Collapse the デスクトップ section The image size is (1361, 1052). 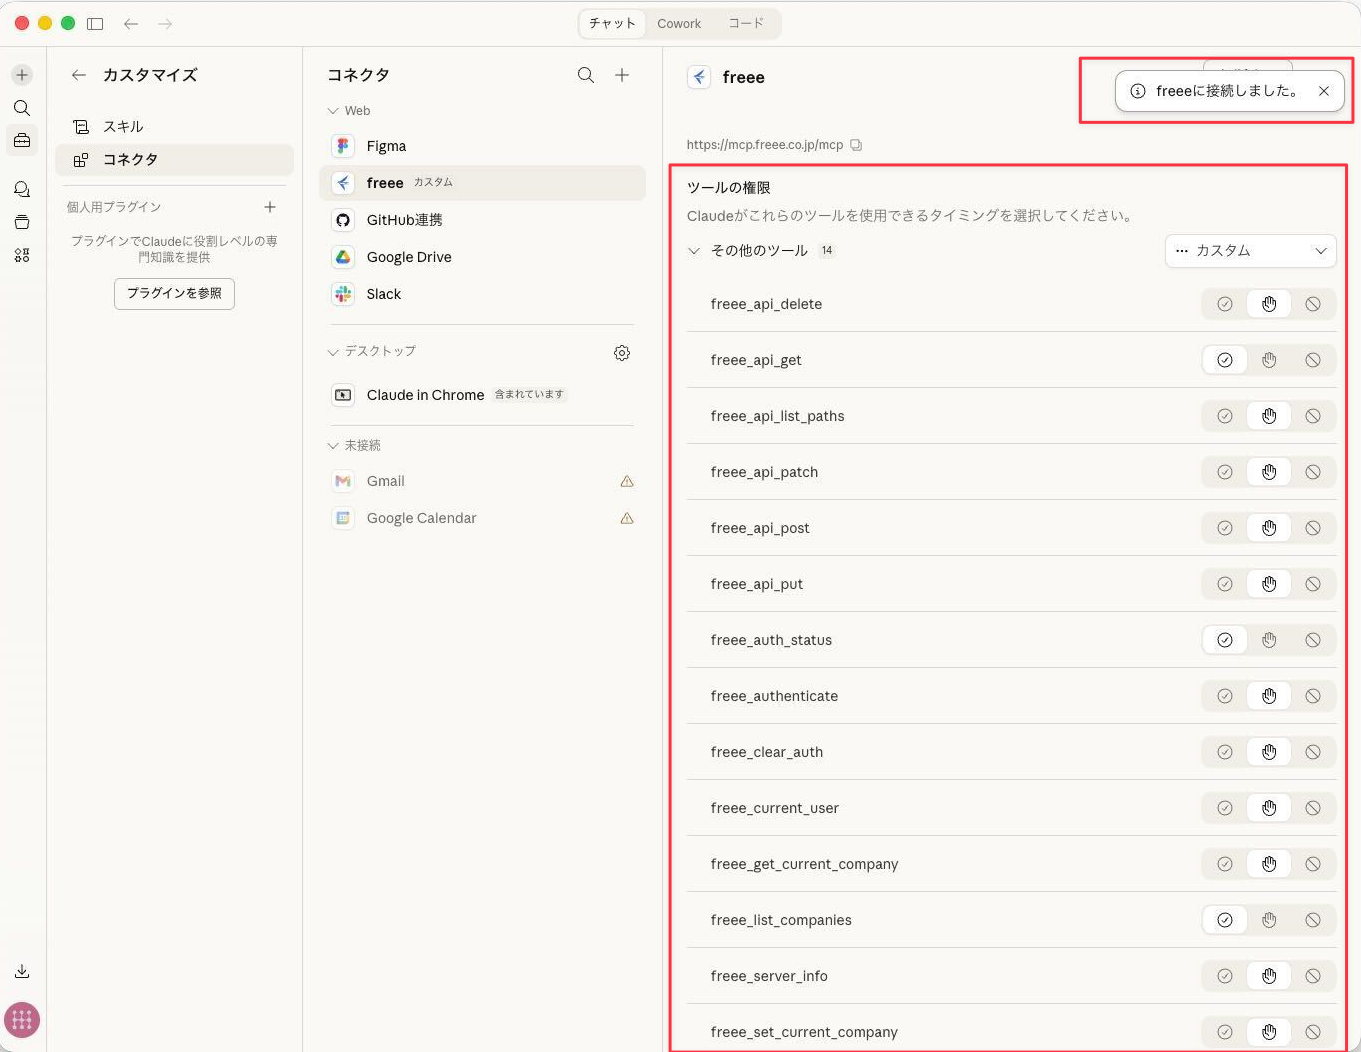333,352
